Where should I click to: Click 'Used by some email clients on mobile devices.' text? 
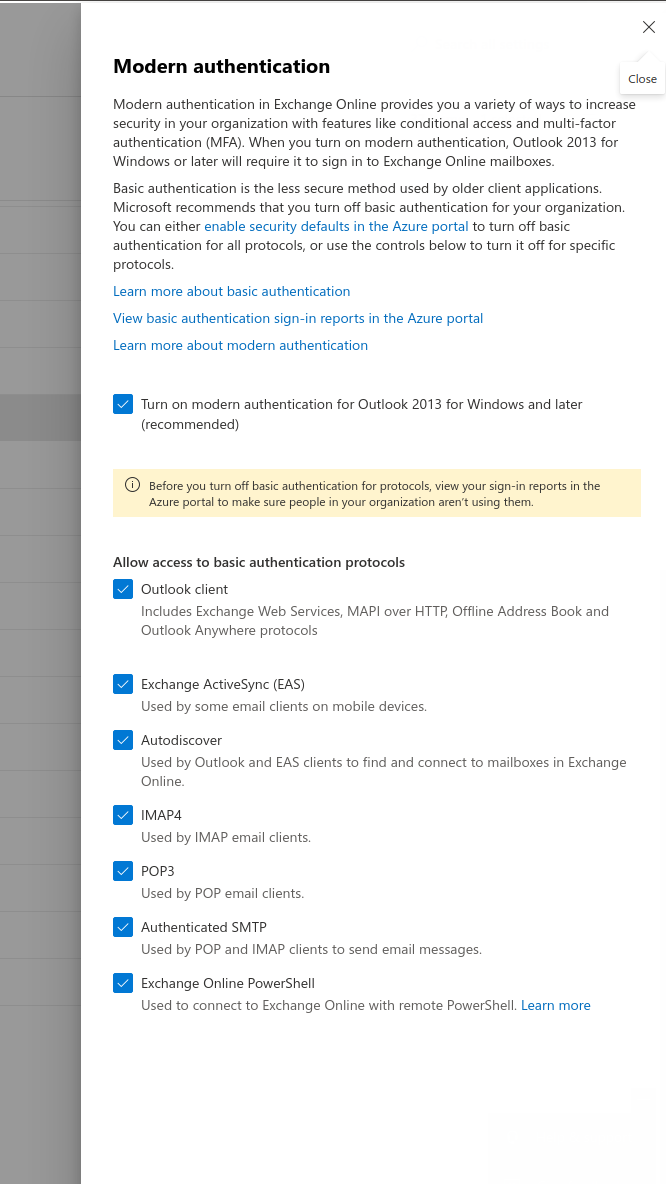tap(284, 707)
